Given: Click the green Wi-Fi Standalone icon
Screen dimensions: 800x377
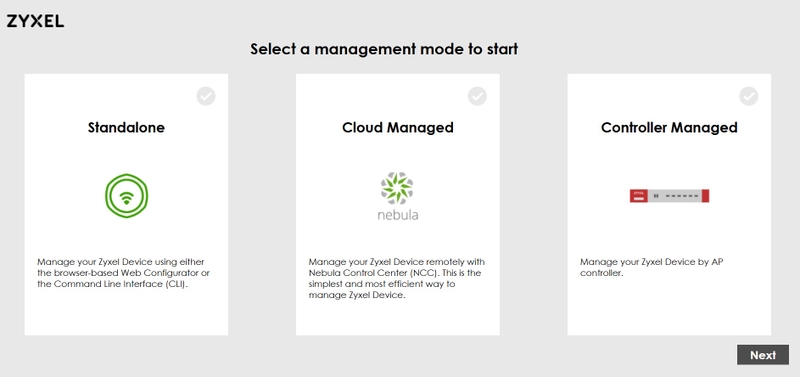Looking at the screenshot, I should click(x=127, y=196).
